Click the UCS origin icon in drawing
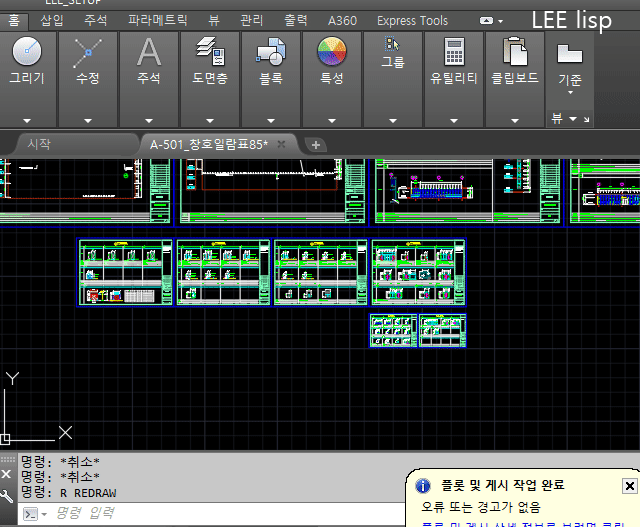 (5, 440)
